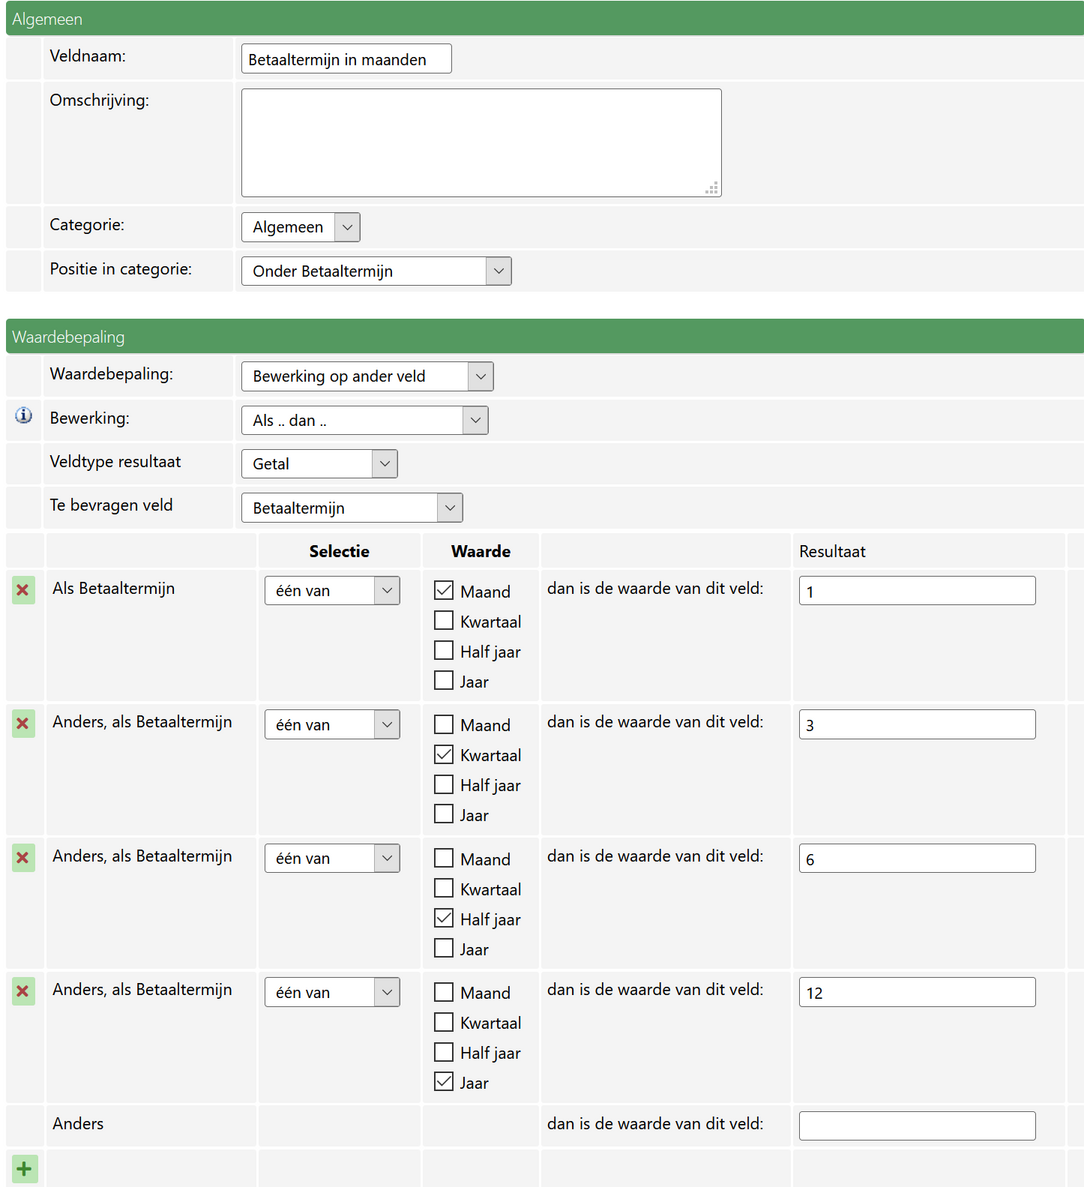
Task: Remove the rule with result value 6
Action: (x=24, y=858)
